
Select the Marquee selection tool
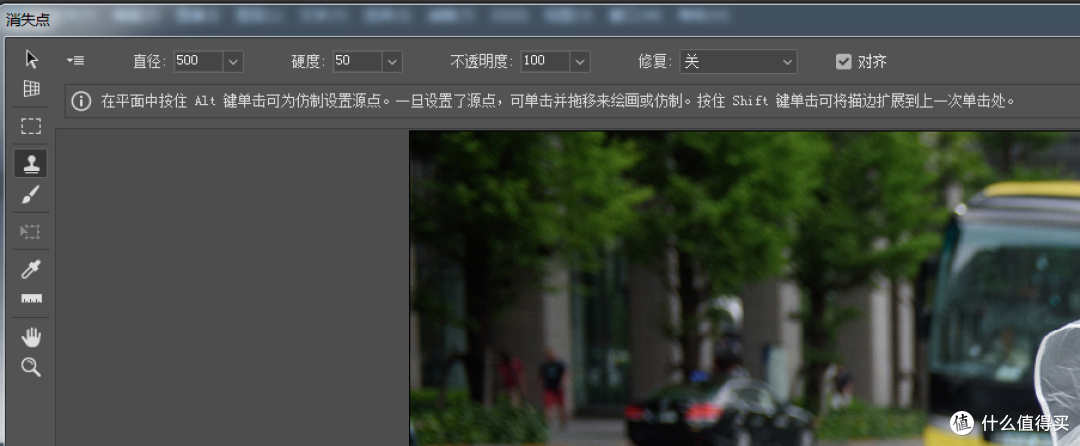point(31,126)
